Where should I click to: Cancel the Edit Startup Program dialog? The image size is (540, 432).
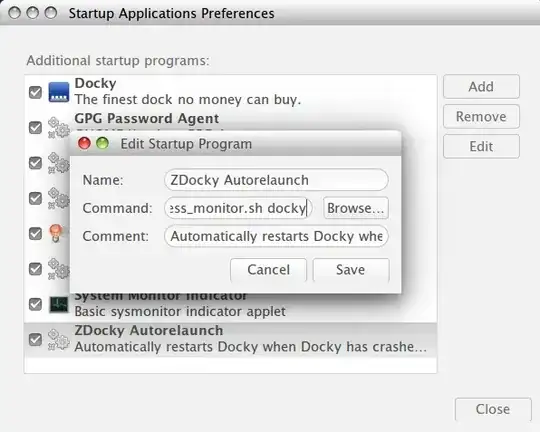point(268,270)
